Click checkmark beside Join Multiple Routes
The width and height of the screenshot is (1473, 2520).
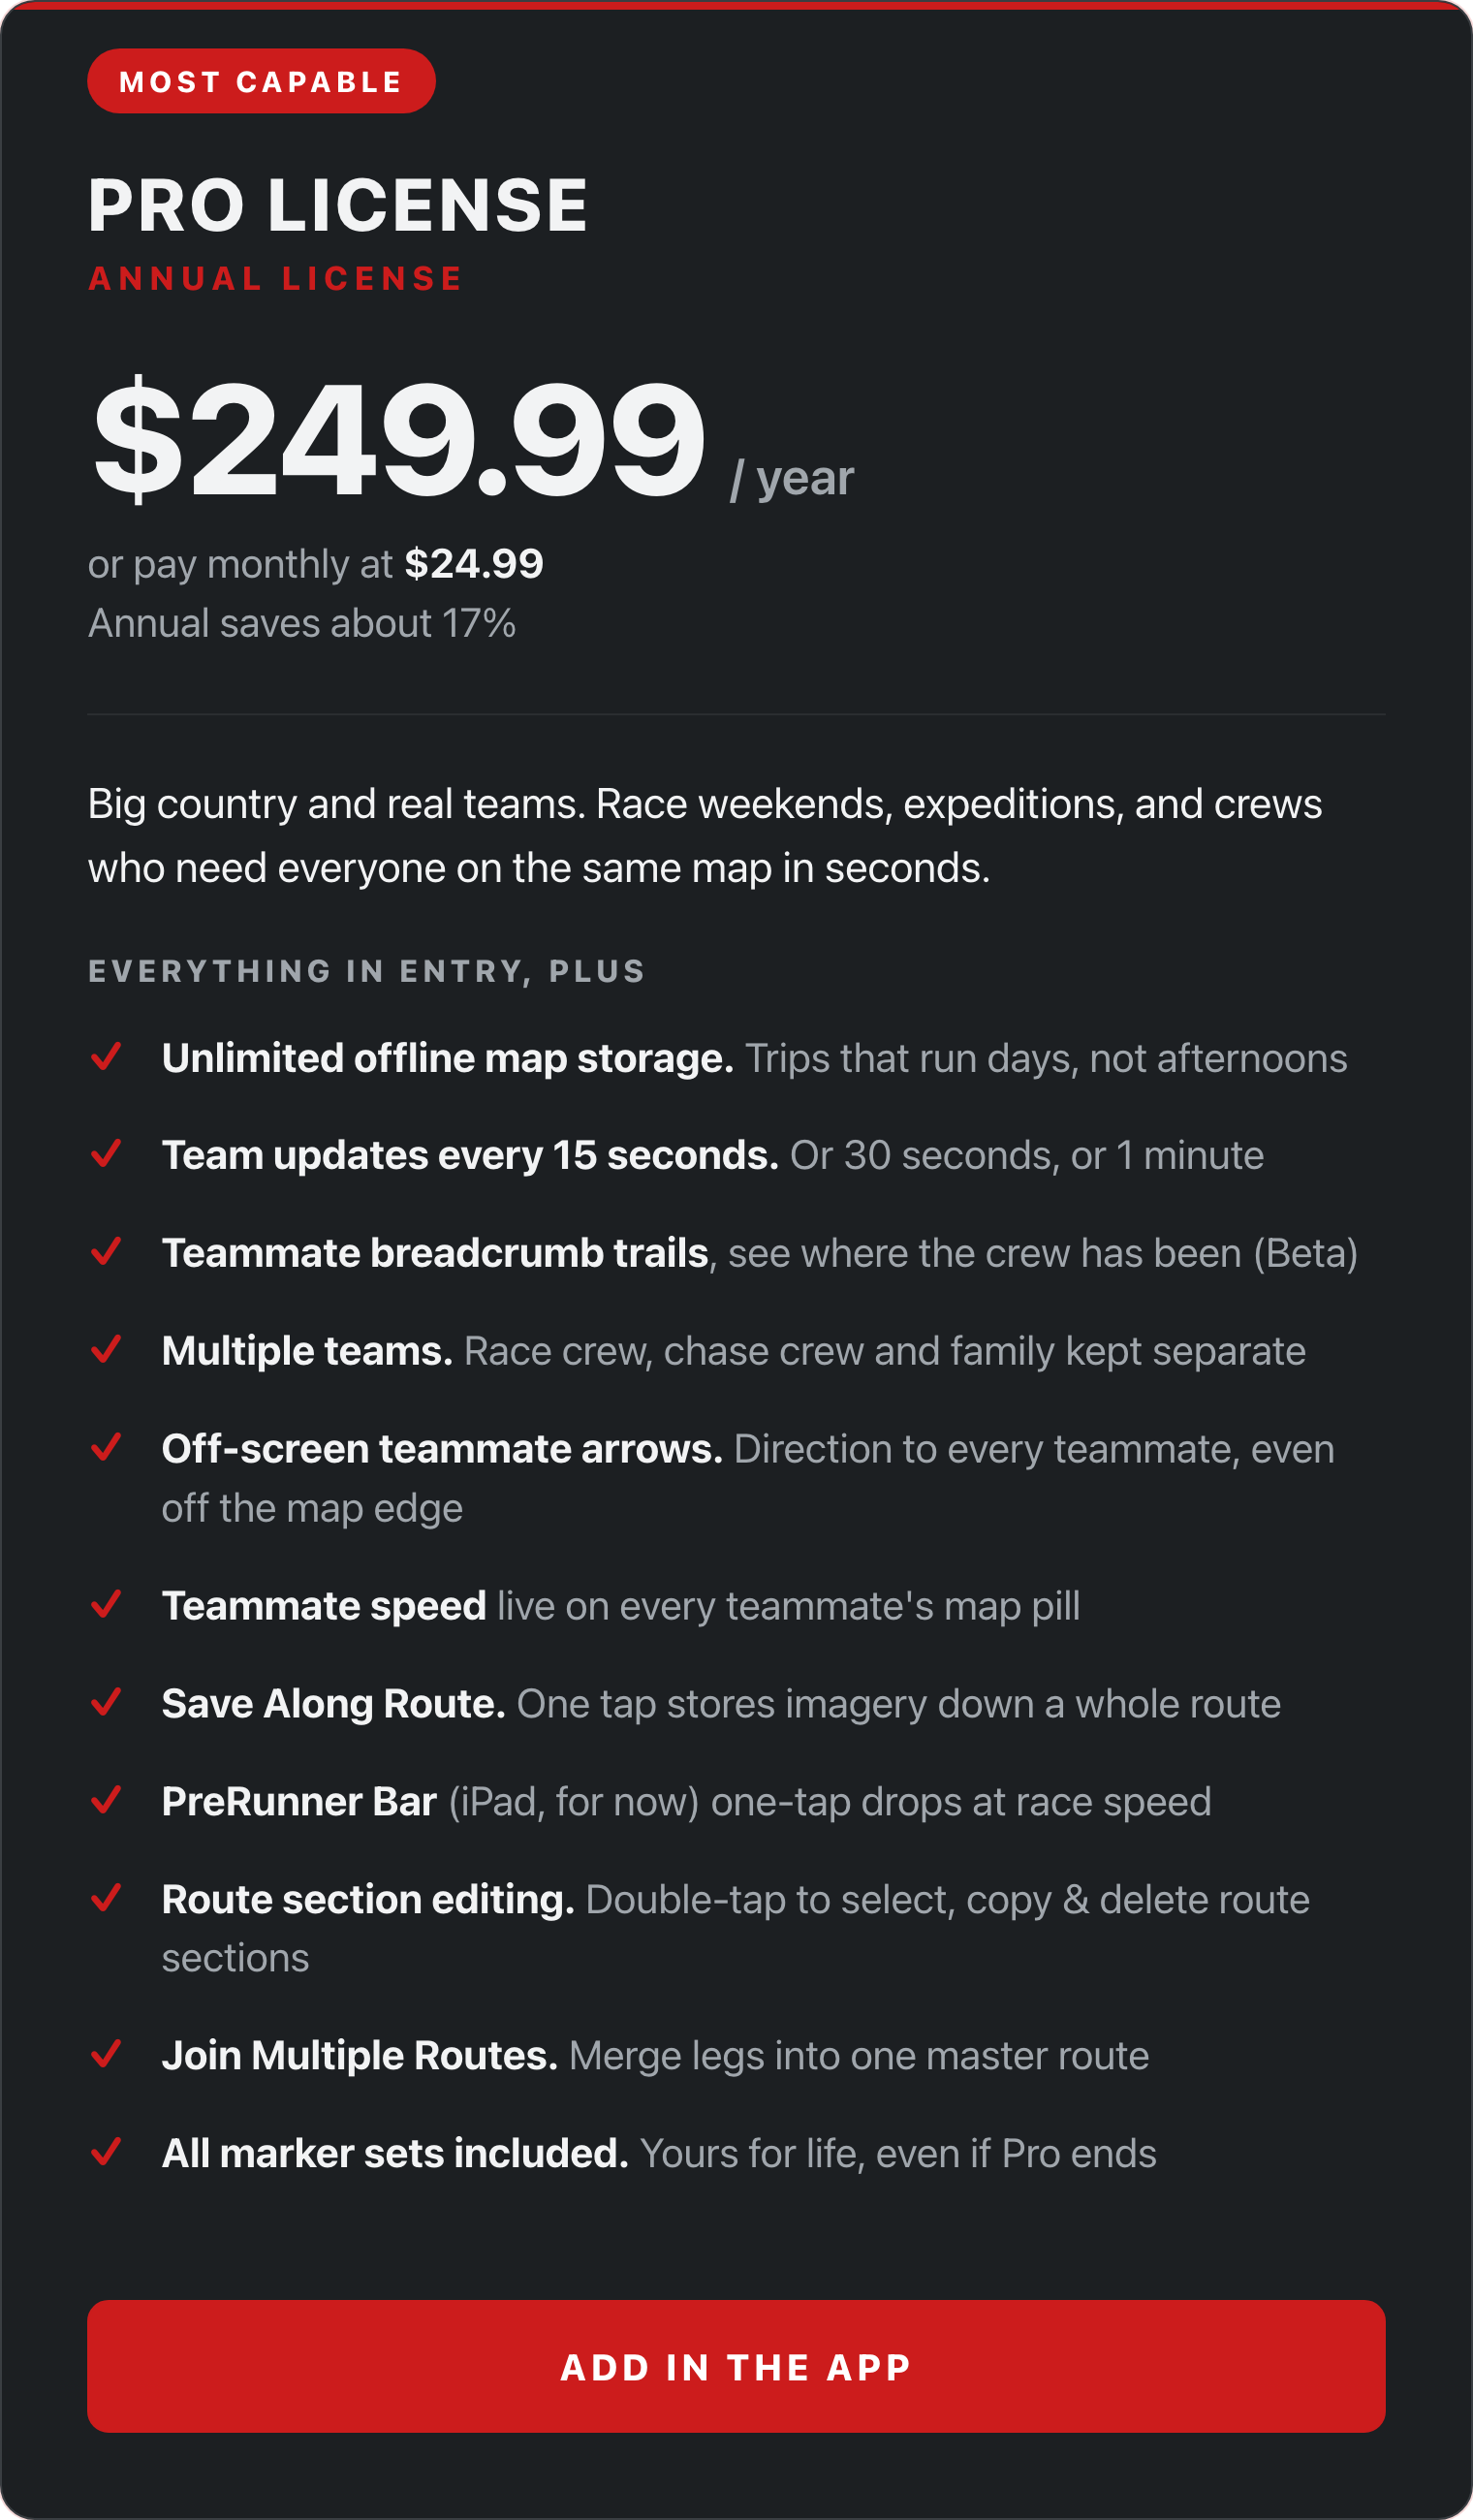coord(106,2054)
